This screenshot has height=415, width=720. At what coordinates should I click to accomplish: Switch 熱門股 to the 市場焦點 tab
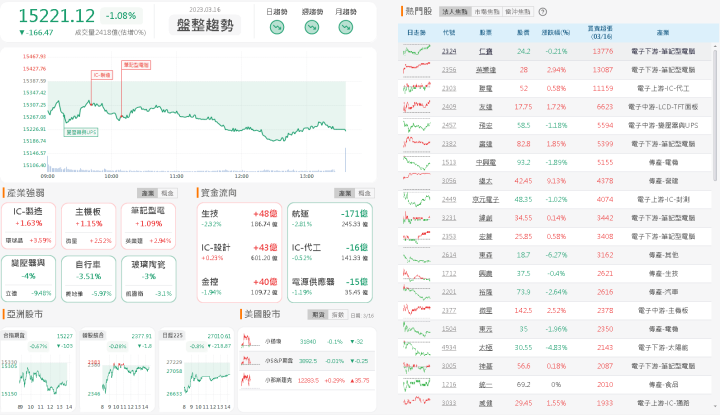point(487,12)
